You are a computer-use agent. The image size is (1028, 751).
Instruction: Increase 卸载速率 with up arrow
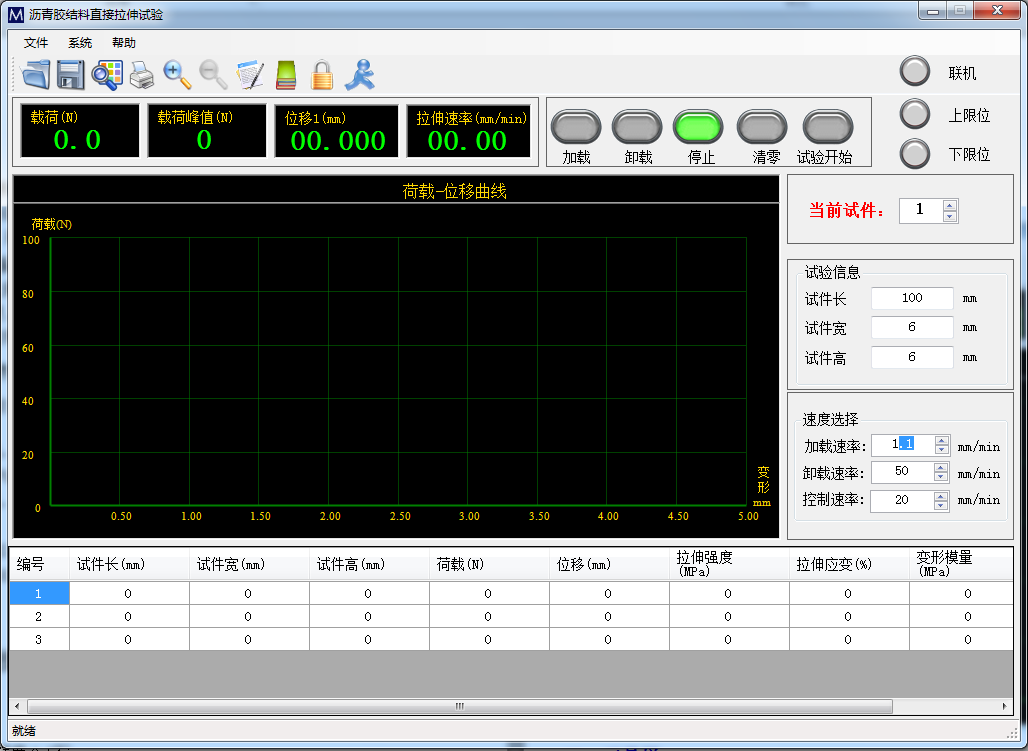941,467
